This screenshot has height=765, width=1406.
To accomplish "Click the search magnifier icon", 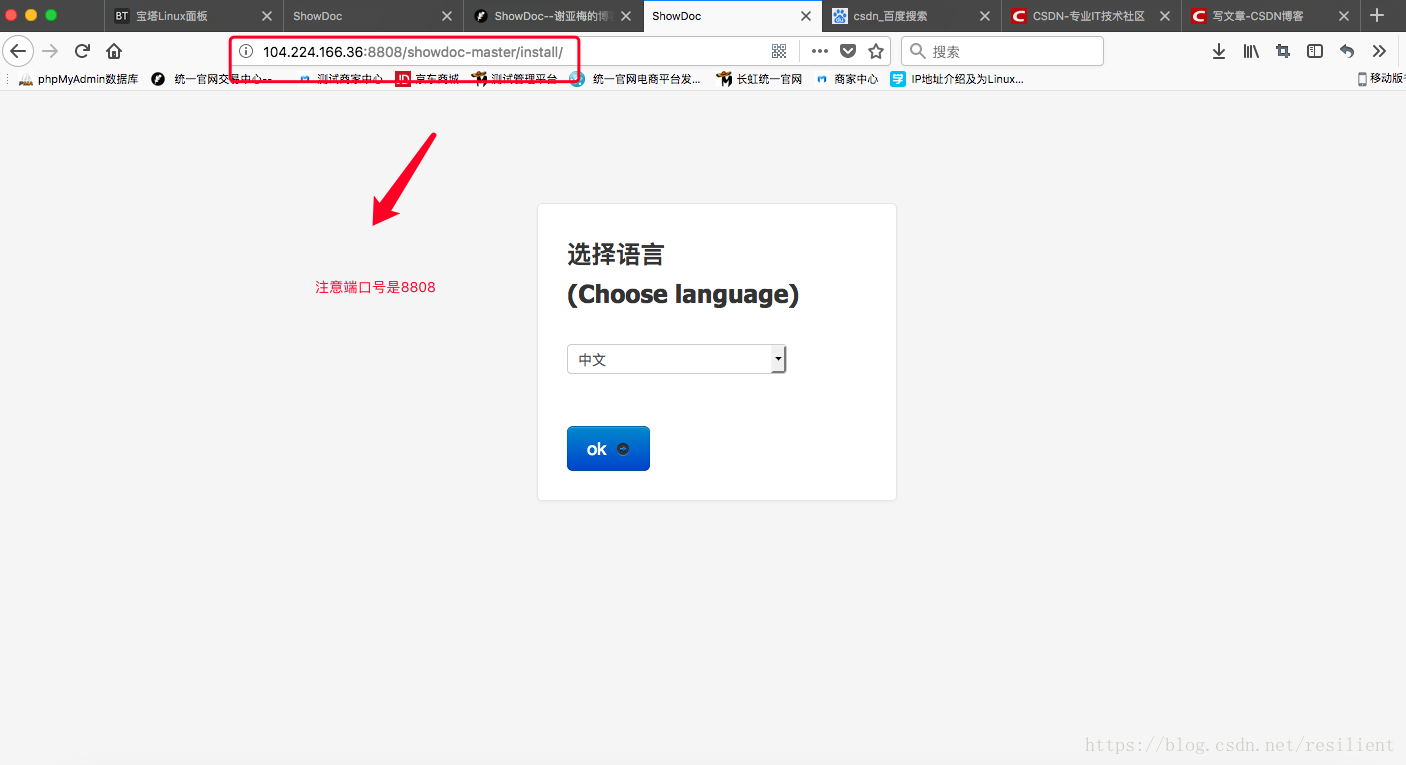I will (918, 51).
